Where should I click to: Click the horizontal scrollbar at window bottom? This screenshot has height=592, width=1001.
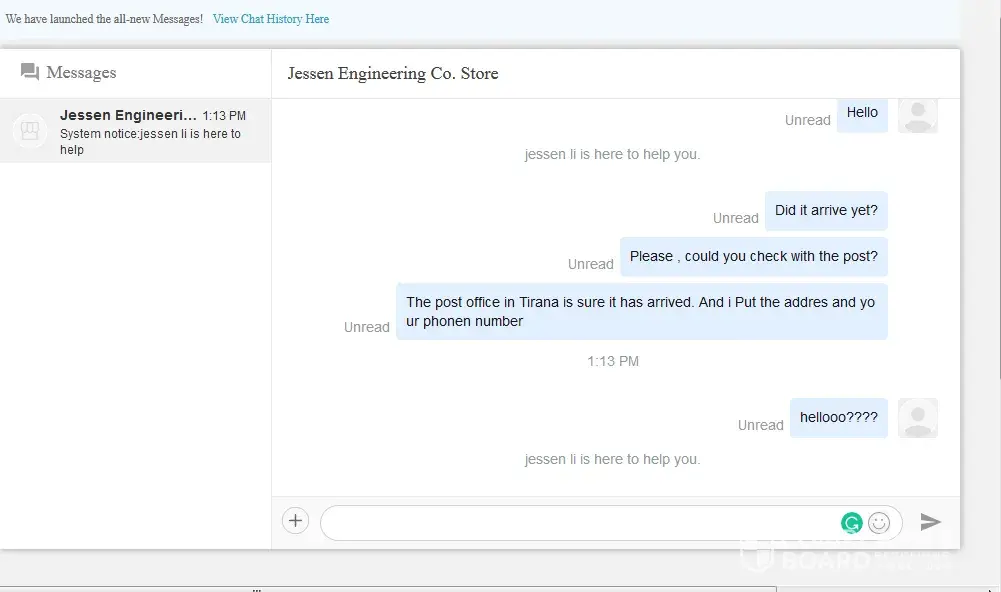pos(500,588)
